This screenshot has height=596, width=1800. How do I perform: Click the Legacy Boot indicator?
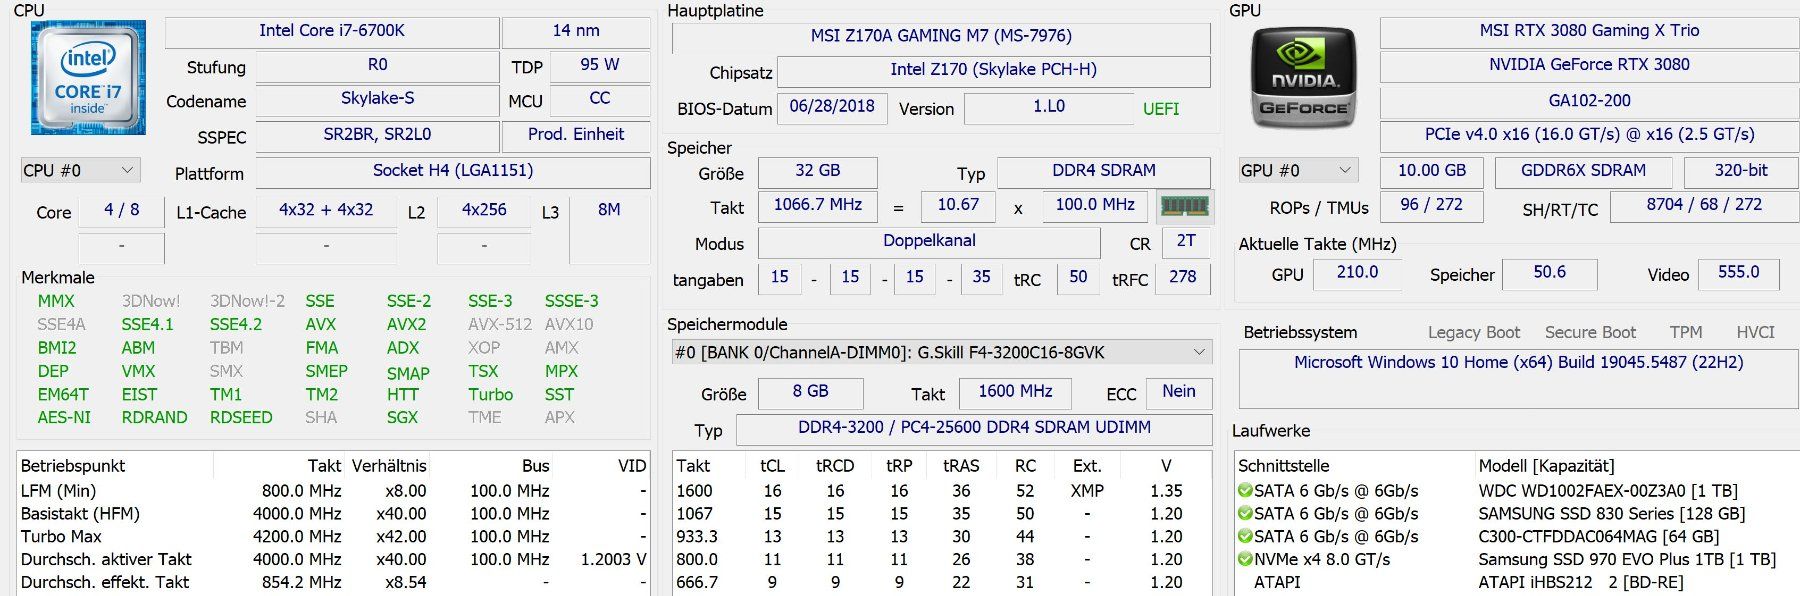(1473, 333)
